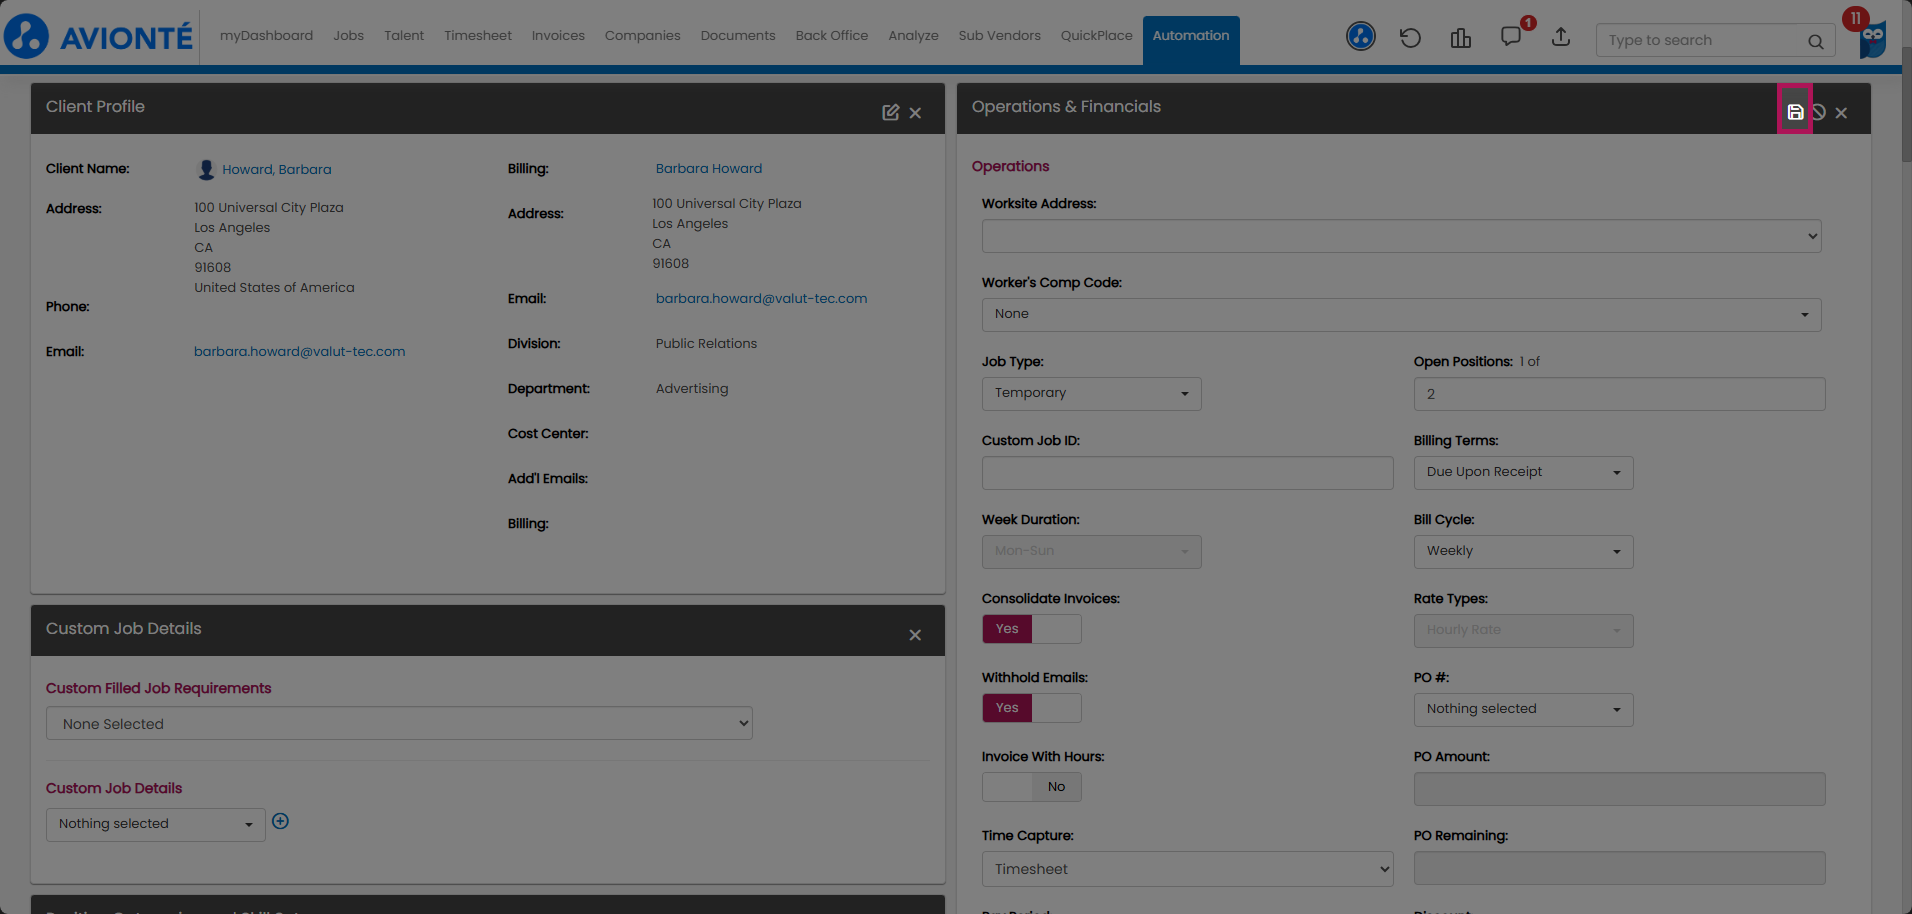Click the edit icon in Client Profile header

890,113
